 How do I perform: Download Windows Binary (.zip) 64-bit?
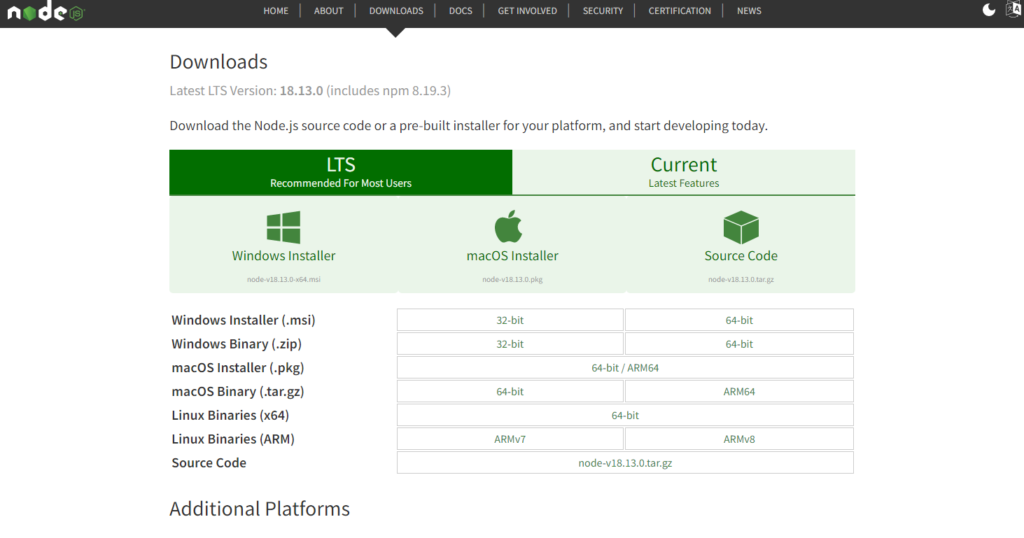pyautogui.click(x=739, y=344)
